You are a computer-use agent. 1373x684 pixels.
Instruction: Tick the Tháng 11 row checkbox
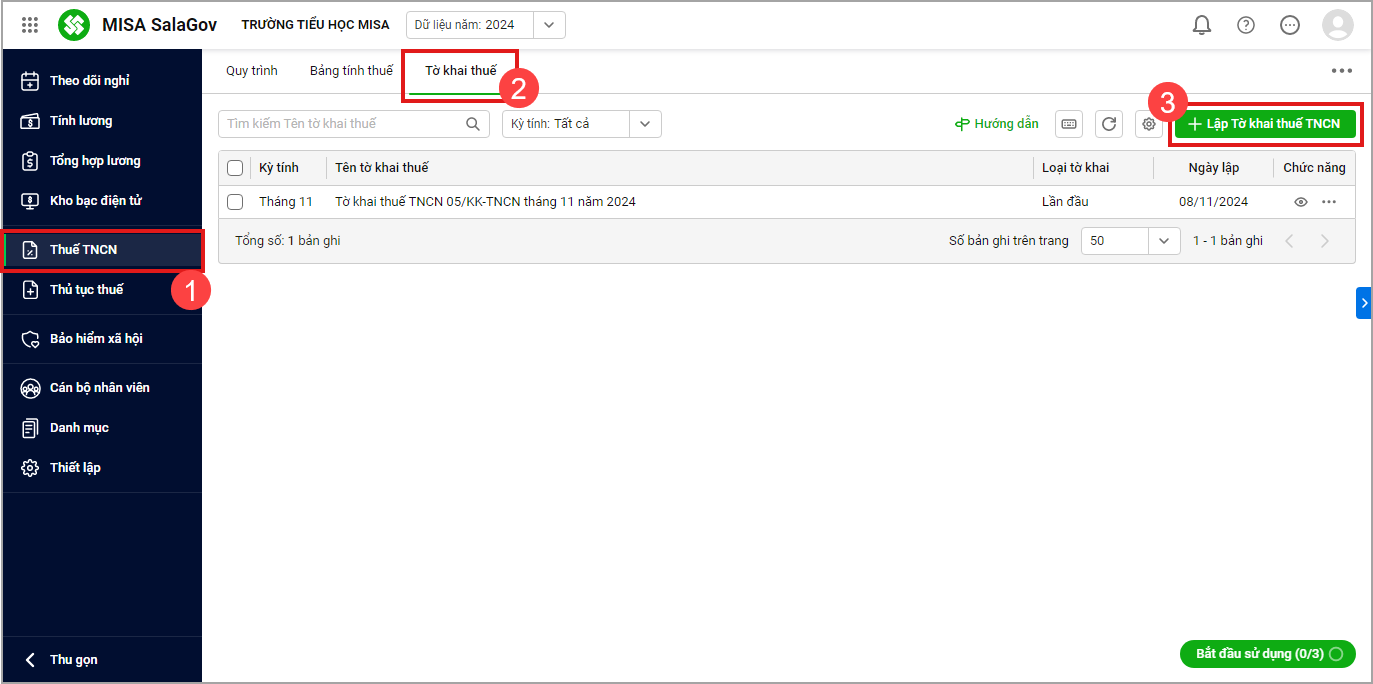click(236, 202)
